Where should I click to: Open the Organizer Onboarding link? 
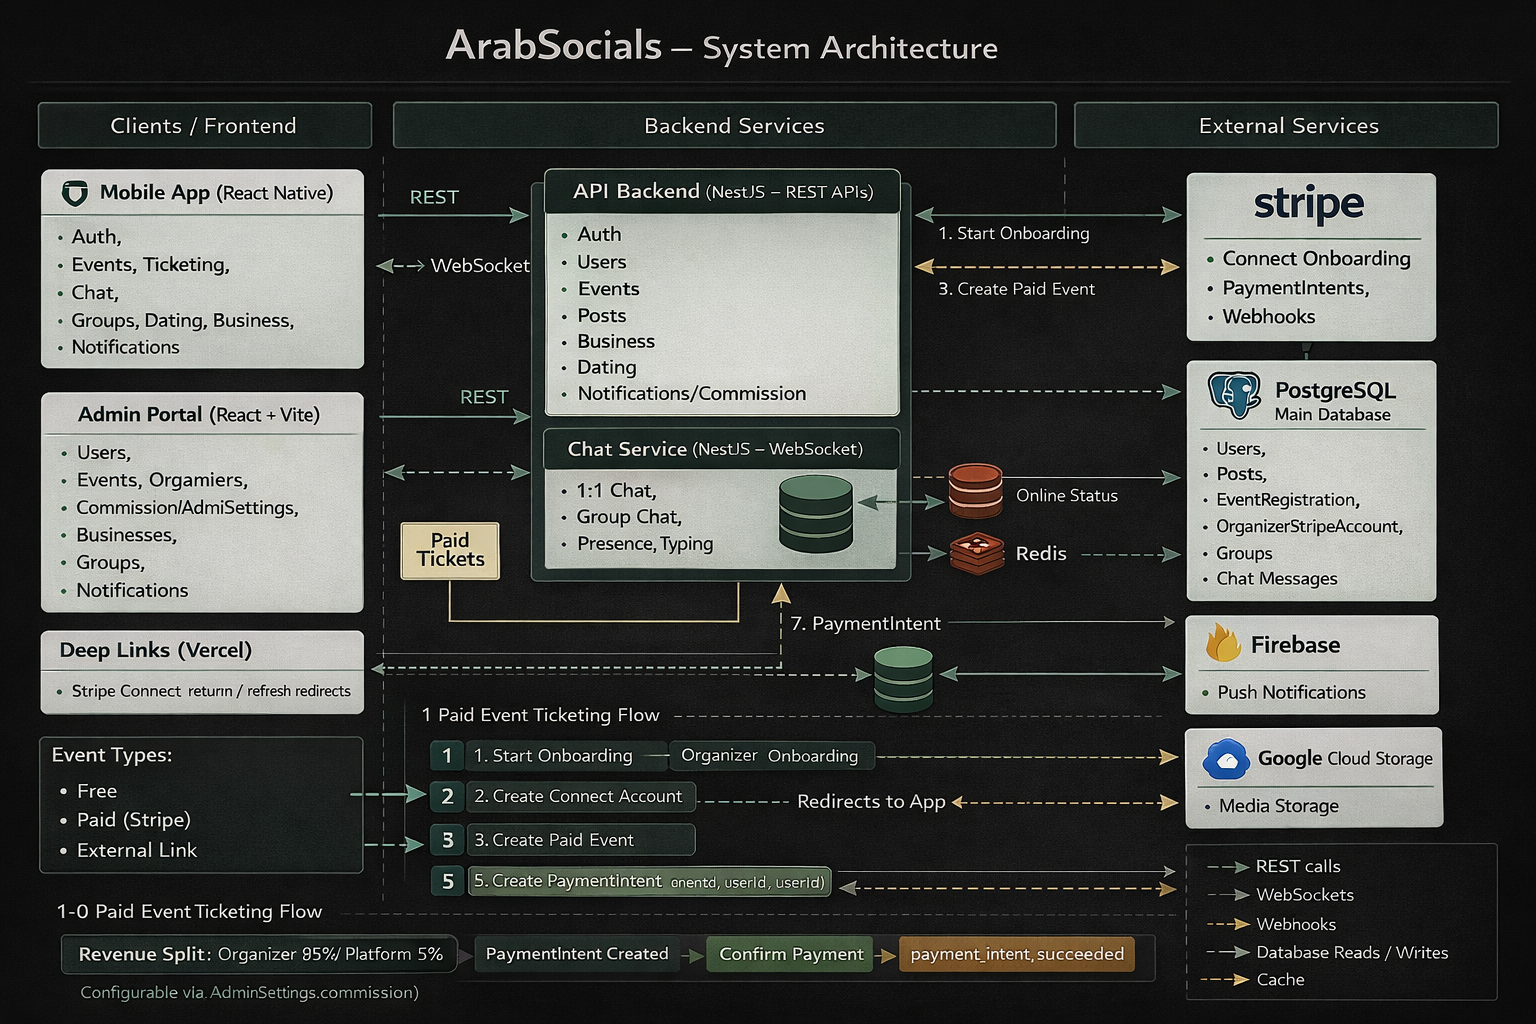tap(771, 756)
